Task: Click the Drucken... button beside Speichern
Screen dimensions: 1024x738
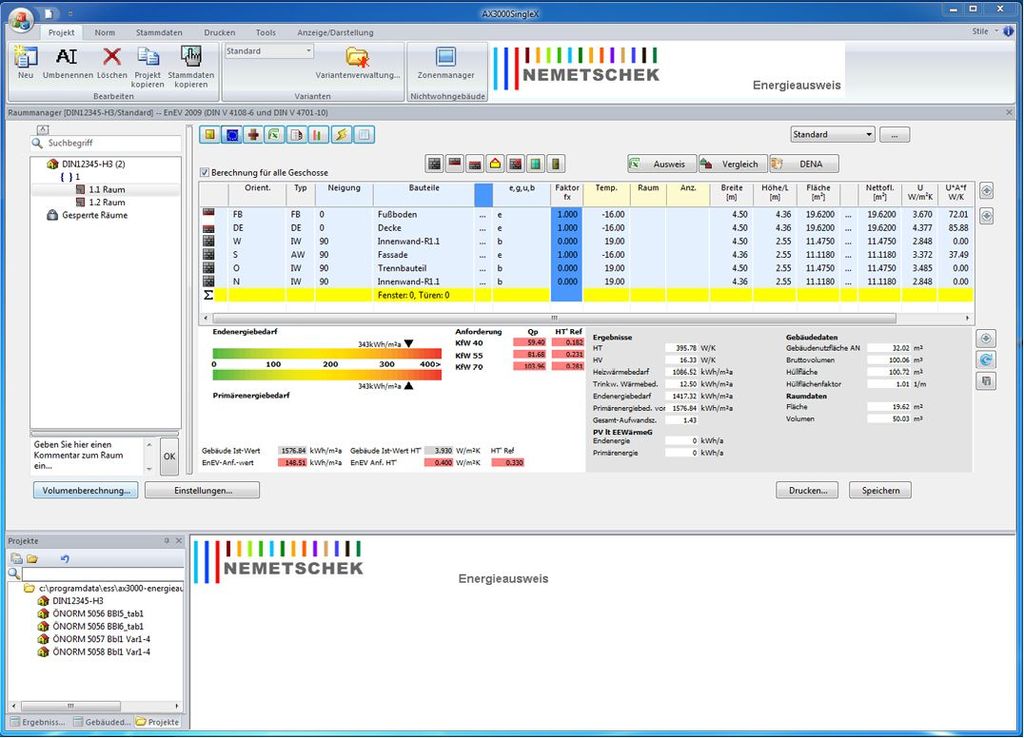Action: [807, 490]
